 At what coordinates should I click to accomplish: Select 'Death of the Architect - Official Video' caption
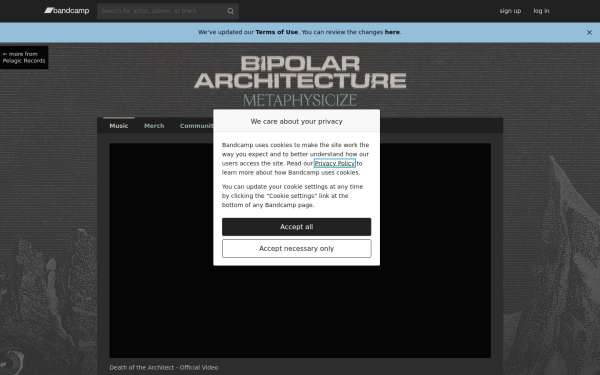tap(164, 367)
